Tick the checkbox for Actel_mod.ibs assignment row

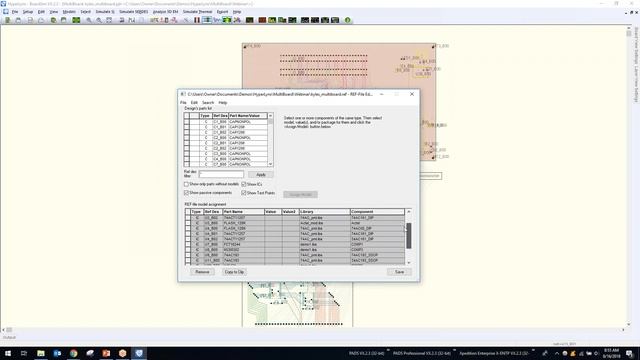188,223
